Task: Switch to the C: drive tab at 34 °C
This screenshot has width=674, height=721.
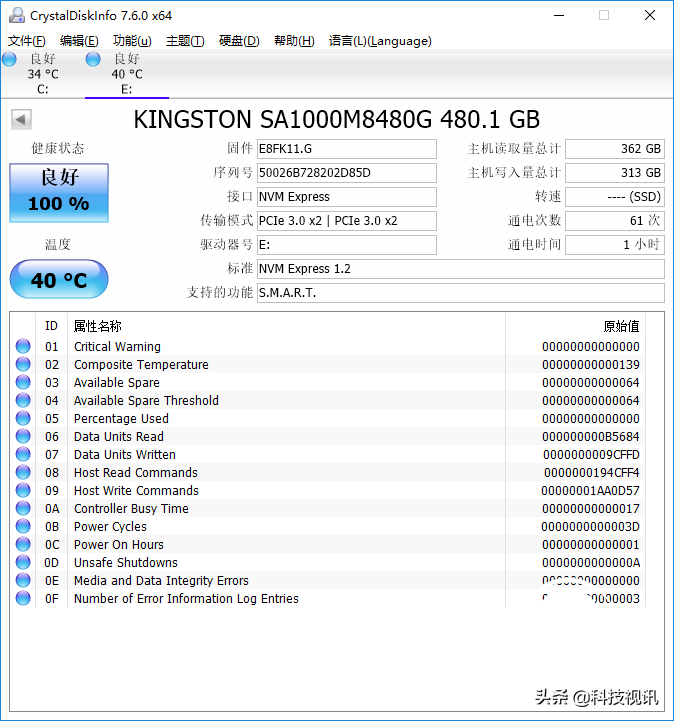Action: 42,74
